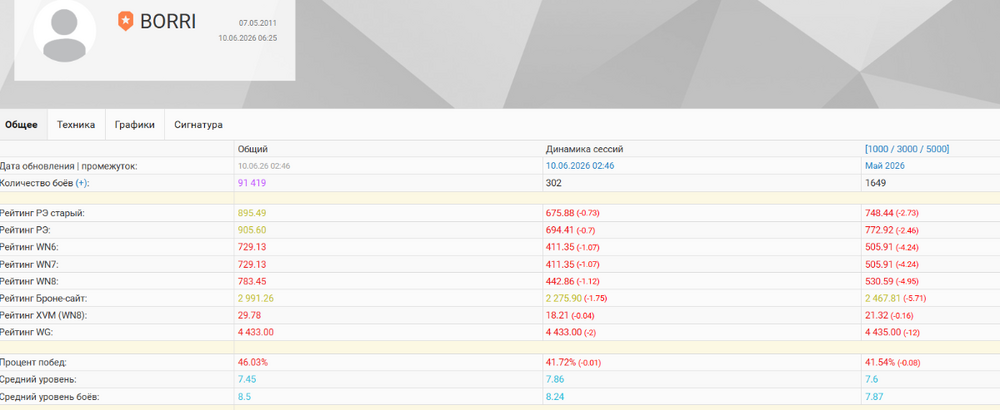Open the Сигнатура tab
This screenshot has width=1000, height=410.
coord(198,125)
